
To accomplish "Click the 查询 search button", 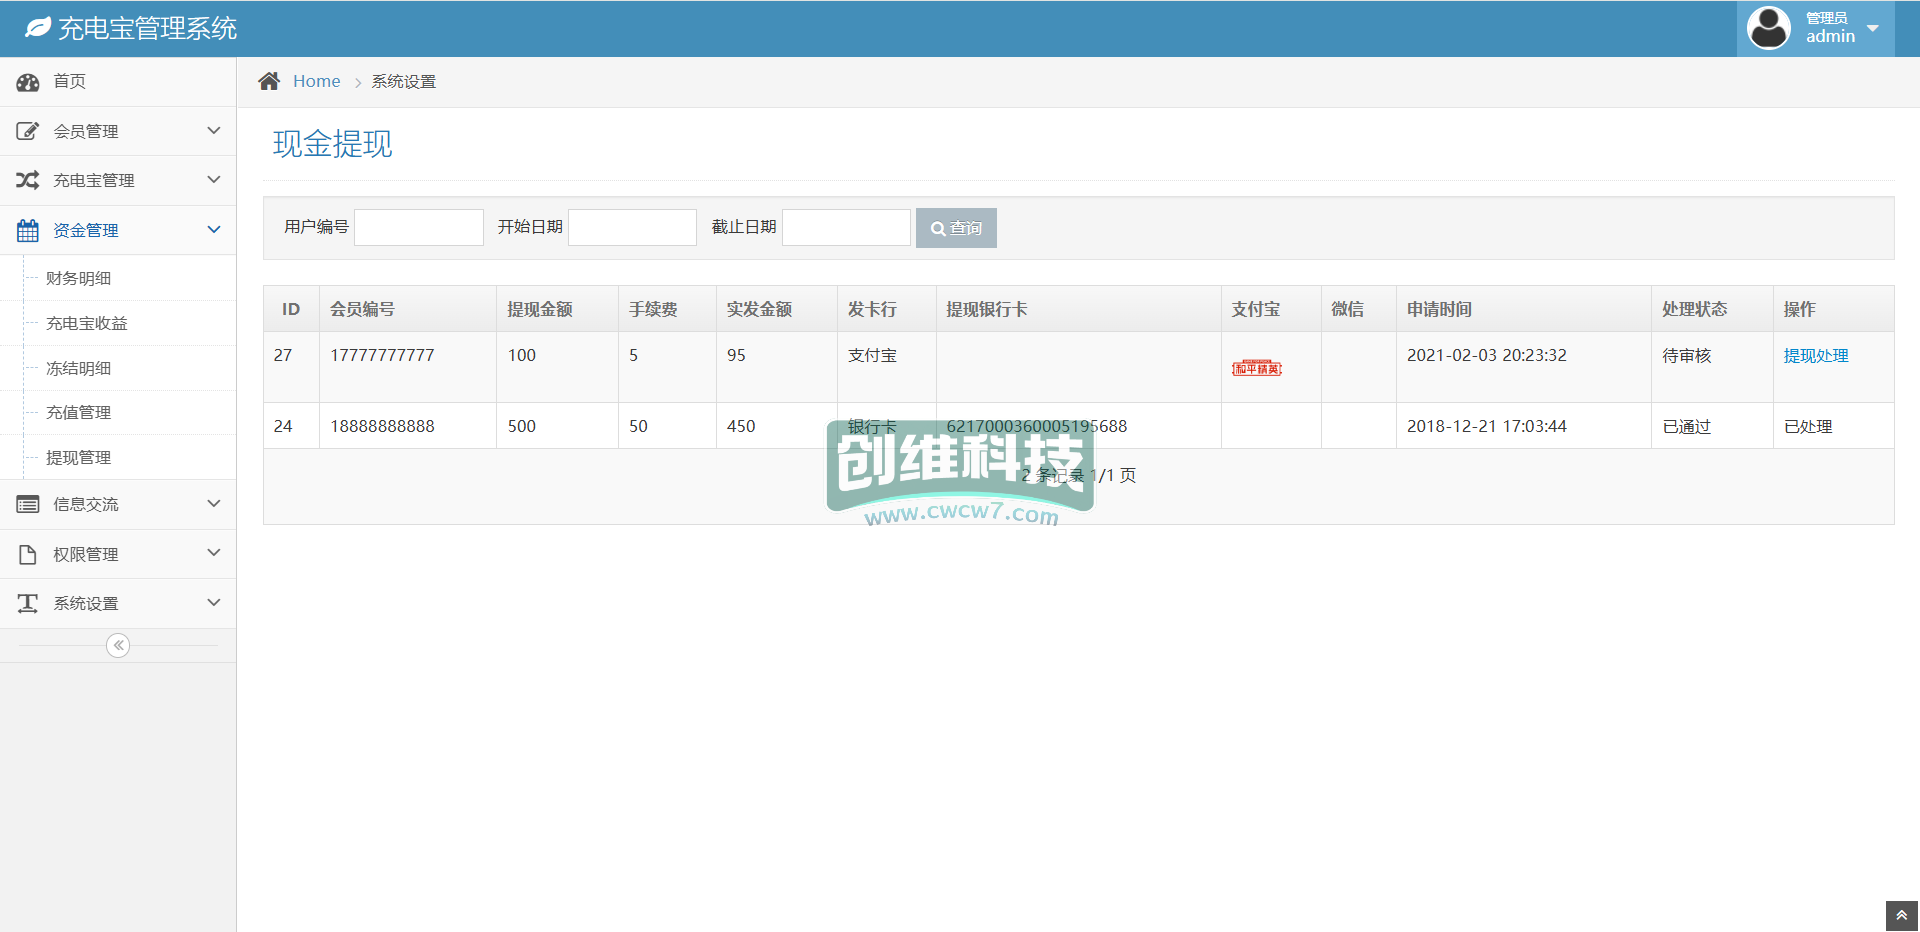I will (956, 228).
